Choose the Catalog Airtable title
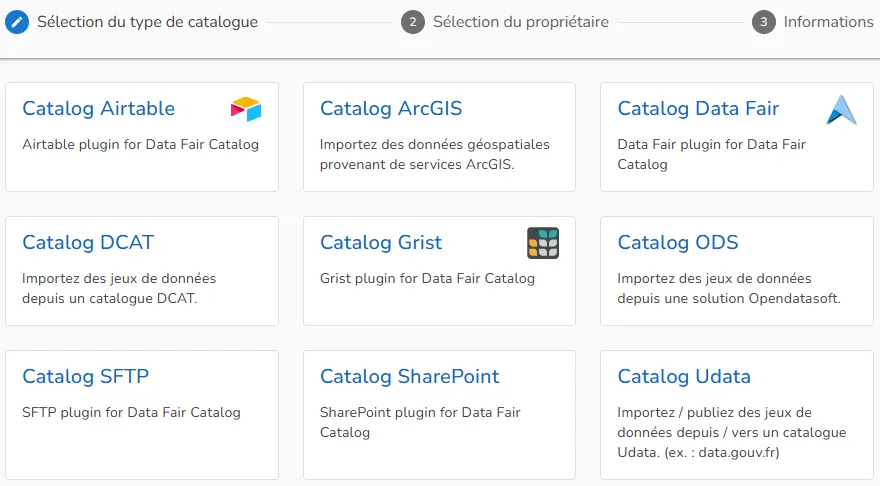 (x=99, y=108)
